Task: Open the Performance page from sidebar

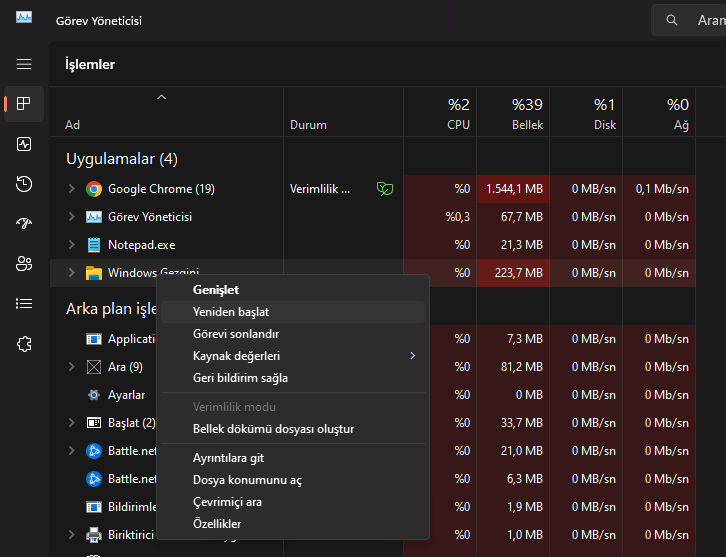Action: [24, 144]
